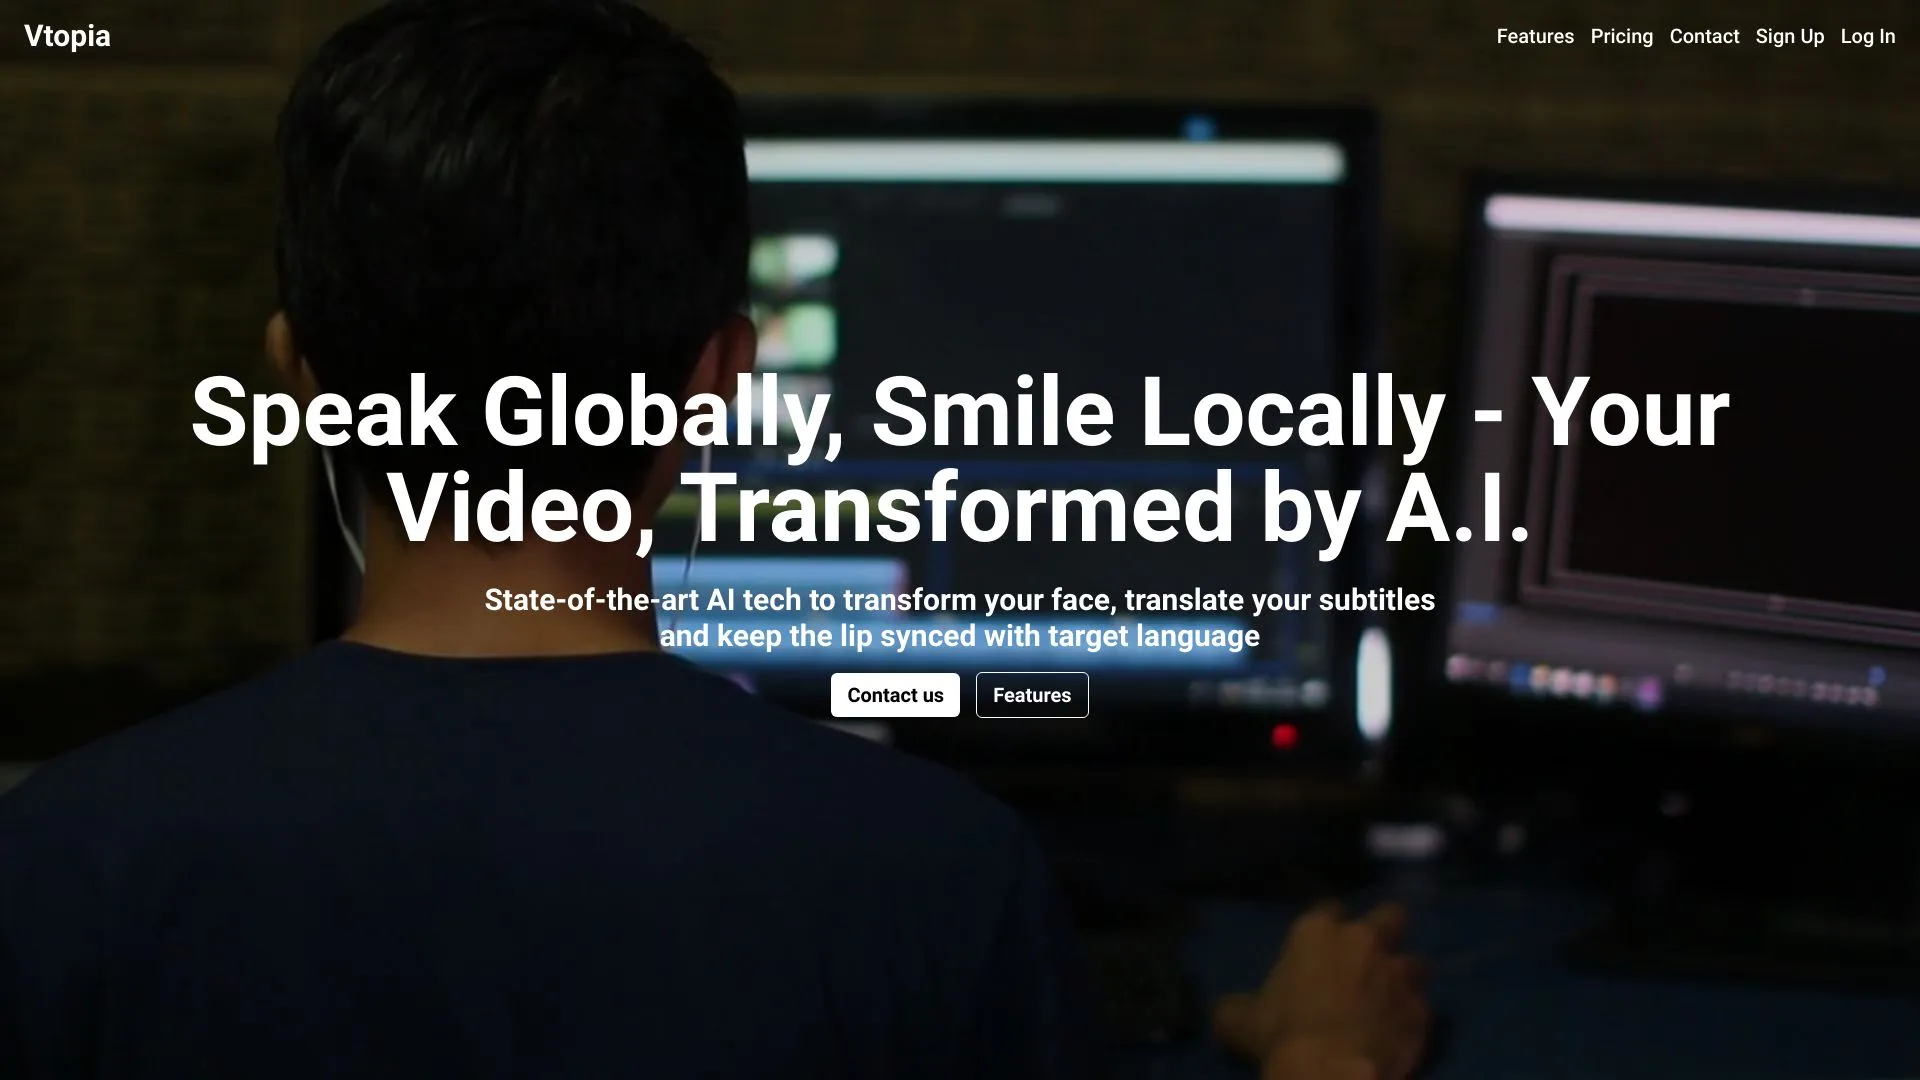Click Vtopia to return to the homepage

click(x=67, y=37)
